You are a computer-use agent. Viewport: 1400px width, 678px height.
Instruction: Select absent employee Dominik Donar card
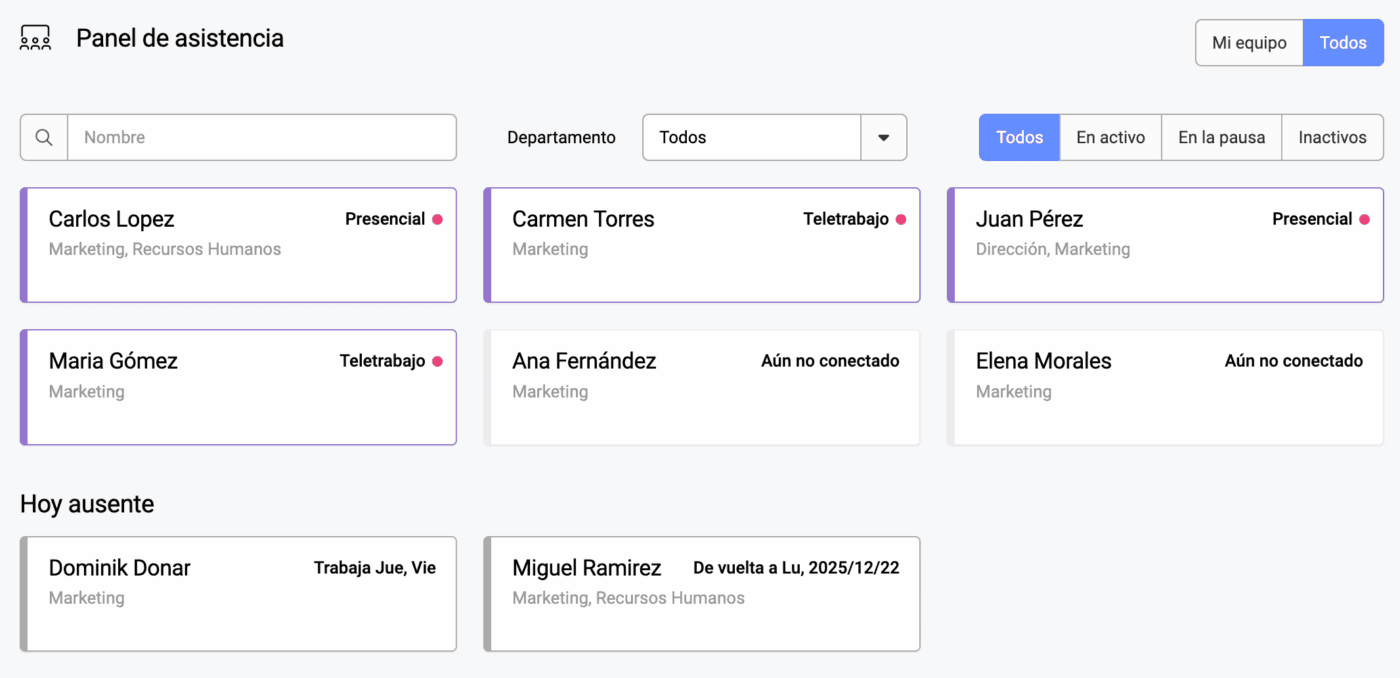238,594
